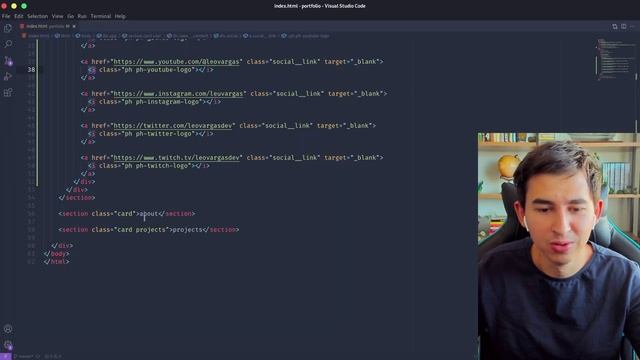The height and width of the screenshot is (360, 640).
Task: Click the instagram.com/leovargas URL in code
Action: [178, 94]
